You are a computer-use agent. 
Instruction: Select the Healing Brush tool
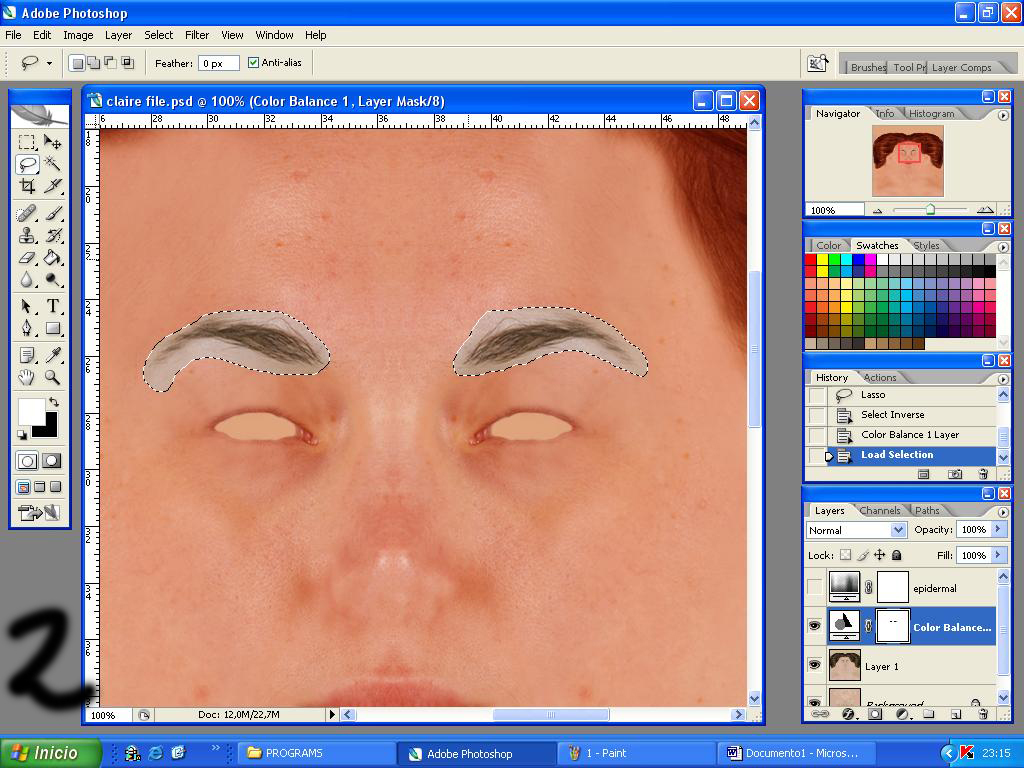[27, 214]
